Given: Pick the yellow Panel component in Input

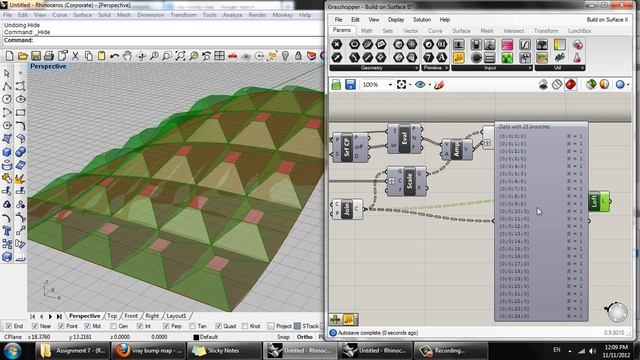Looking at the screenshot, I should (x=459, y=58).
